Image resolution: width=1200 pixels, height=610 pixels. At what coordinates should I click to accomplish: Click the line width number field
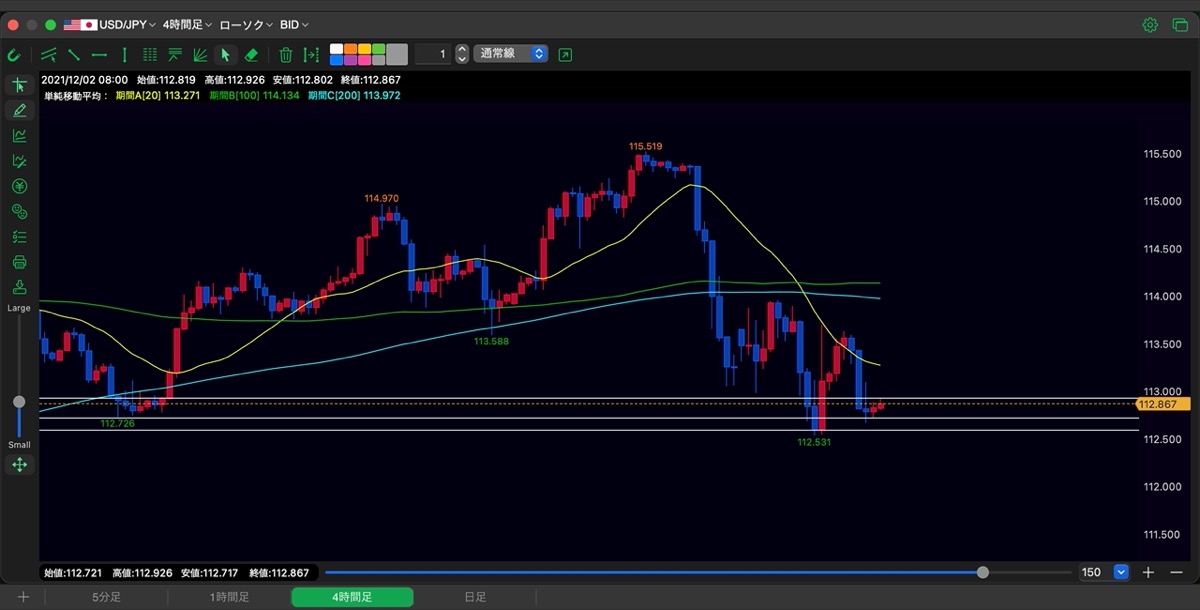pos(433,54)
